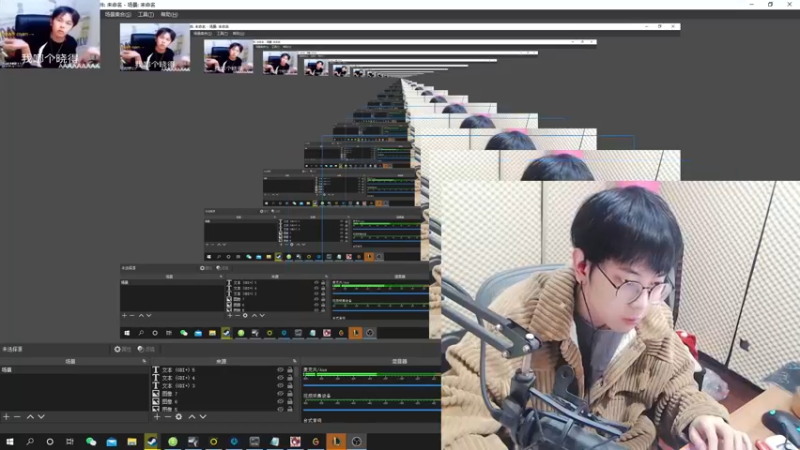800x450 pixels.
Task: Open the 帮助(H) menu in the outermost menu bar
Action: point(169,14)
